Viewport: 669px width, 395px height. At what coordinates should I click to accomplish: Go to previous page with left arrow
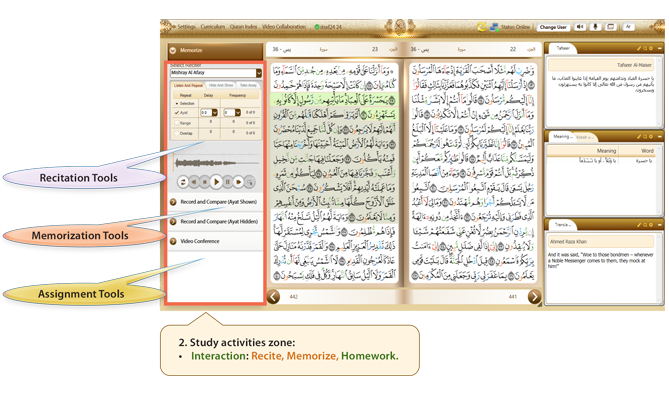coord(273,296)
